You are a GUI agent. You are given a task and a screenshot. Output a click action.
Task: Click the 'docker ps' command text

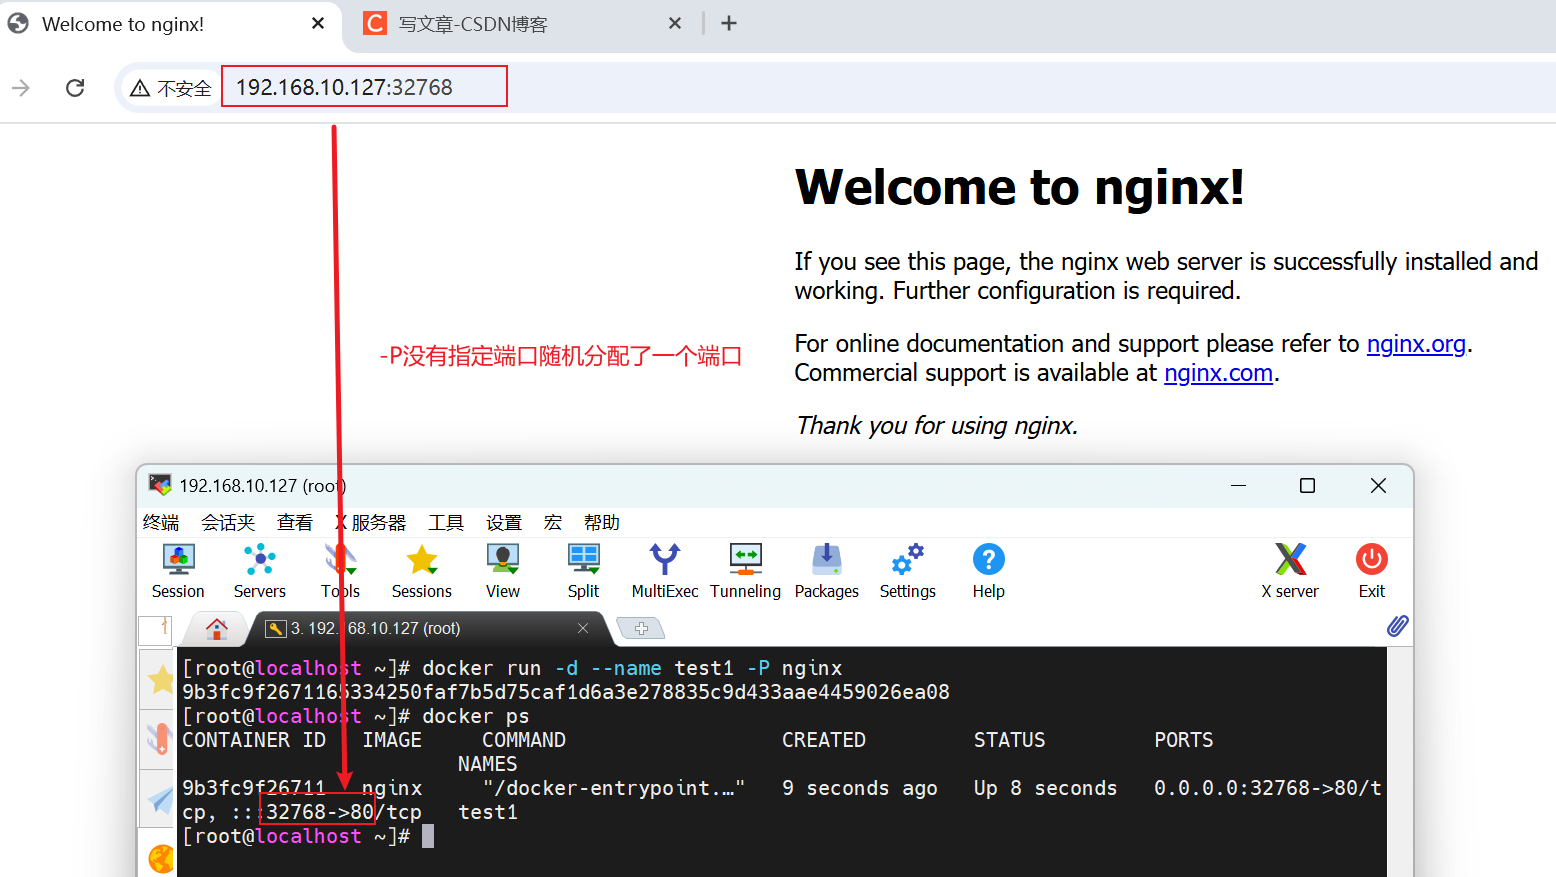[x=476, y=716]
